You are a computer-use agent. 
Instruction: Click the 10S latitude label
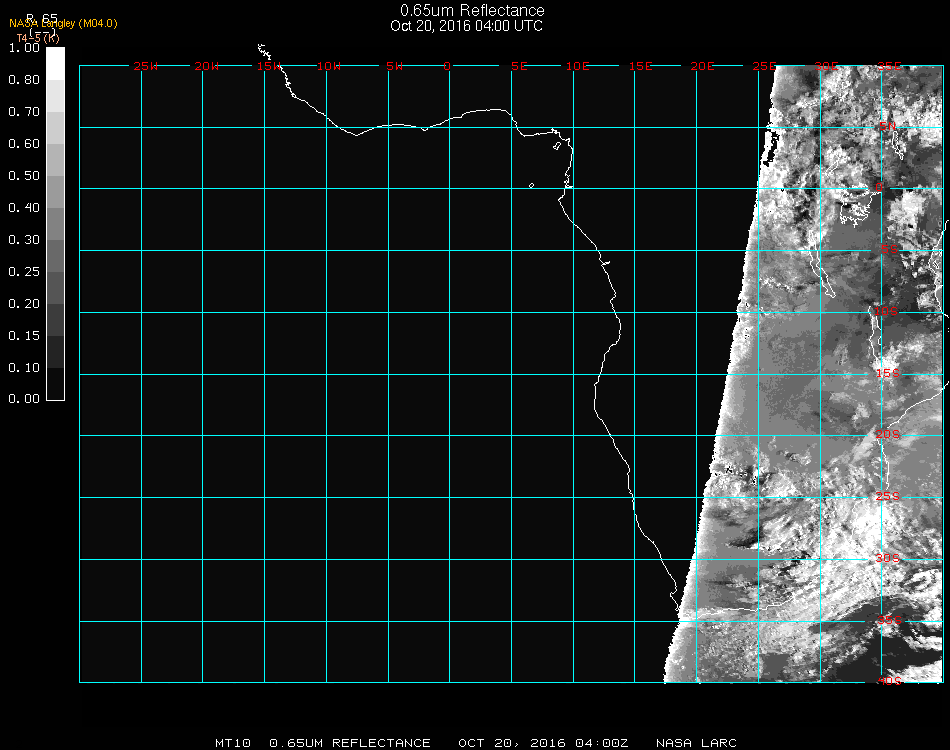tap(887, 312)
